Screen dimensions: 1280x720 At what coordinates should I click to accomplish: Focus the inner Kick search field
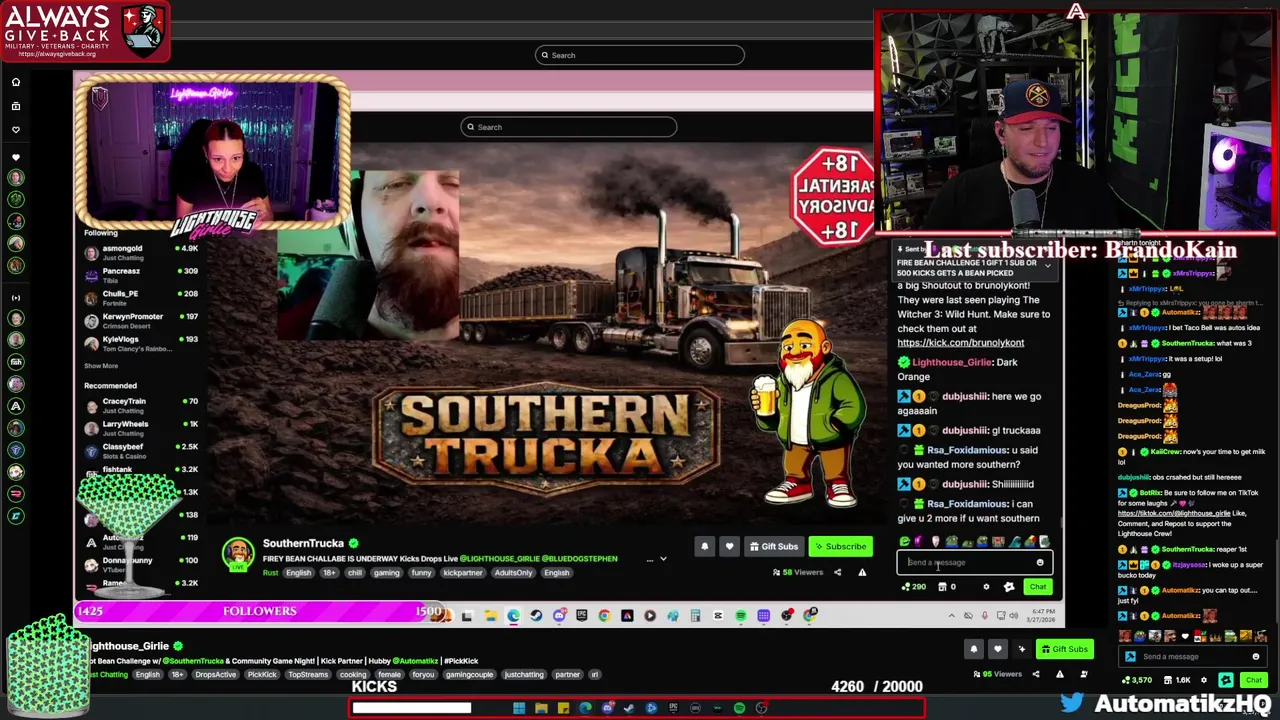pos(568,127)
